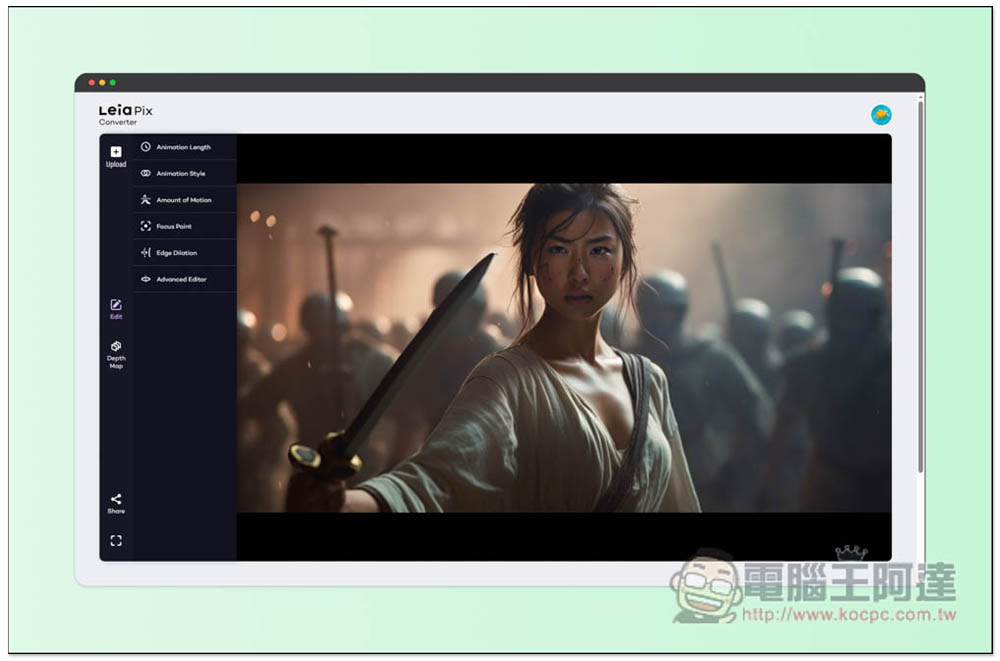1000x661 pixels.
Task: Click the Animation Style icon
Action: 145,174
